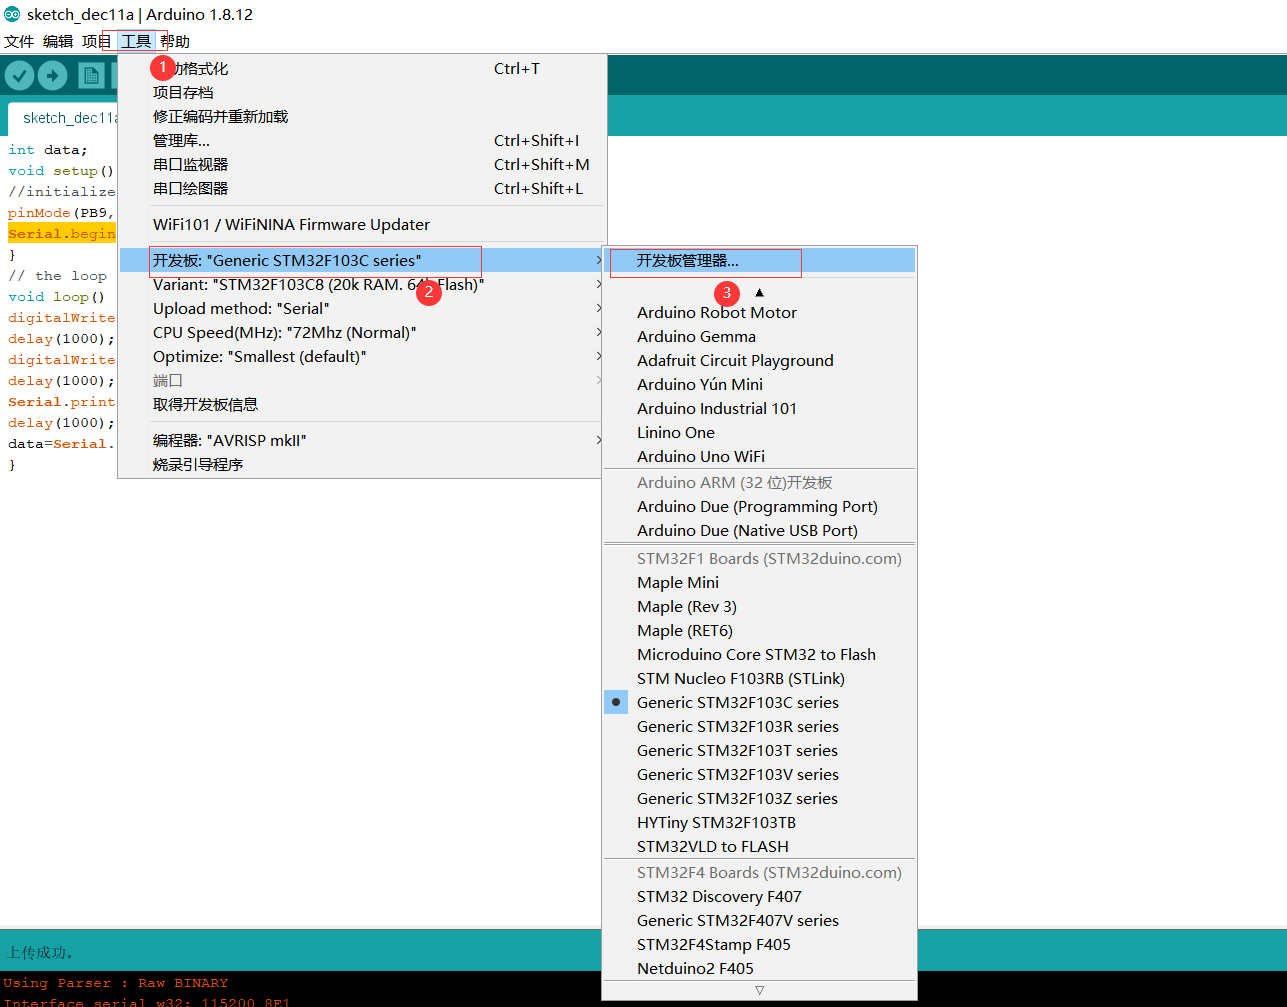Select Netduino2 F405 board
Screen dimensions: 1287x1007
(x=760, y=968)
